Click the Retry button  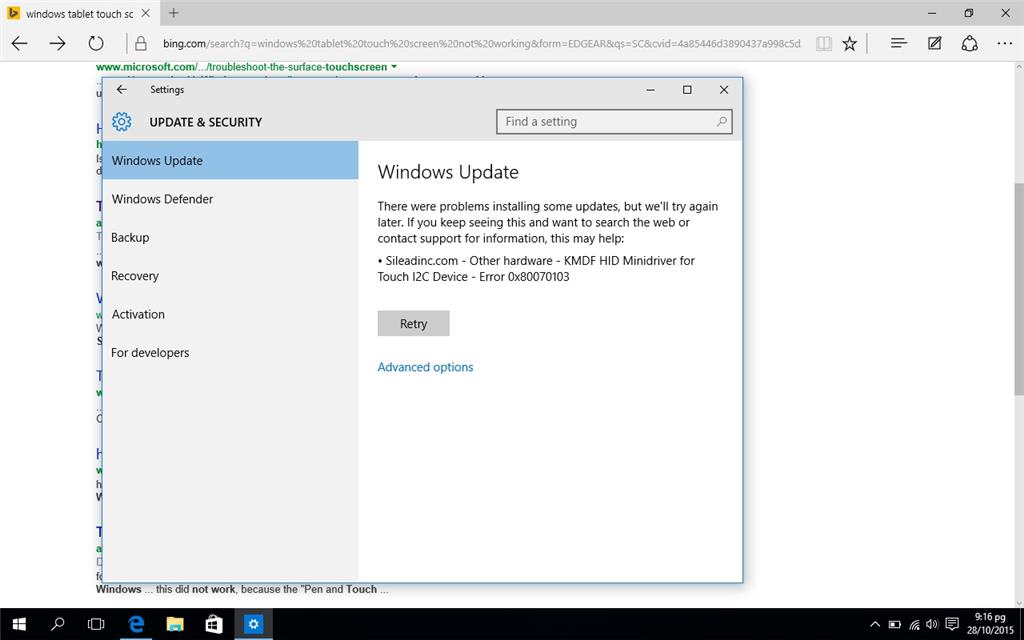coord(413,323)
